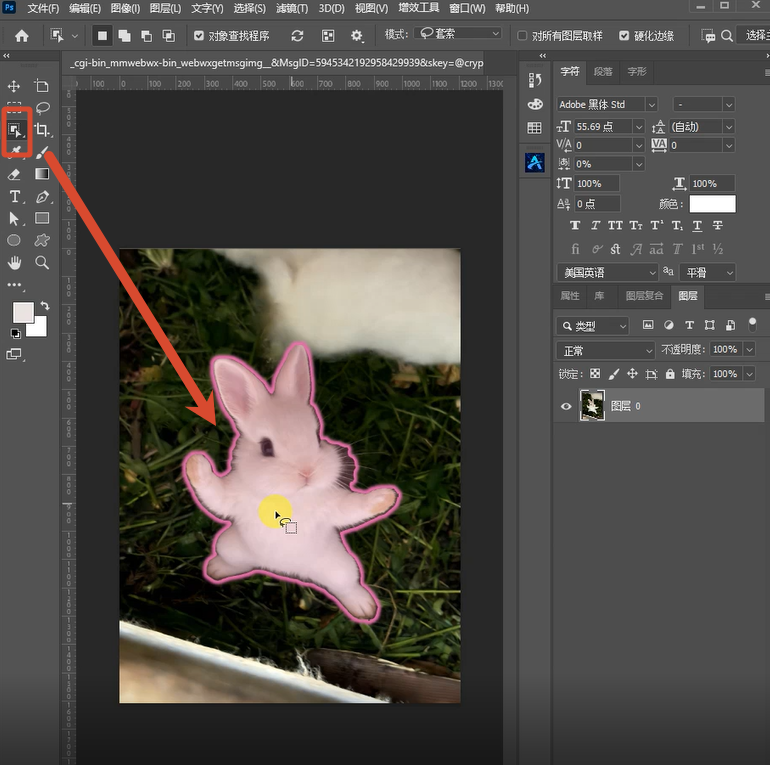Select the Zoom tool in toolbox
The image size is (770, 765).
[x=42, y=263]
